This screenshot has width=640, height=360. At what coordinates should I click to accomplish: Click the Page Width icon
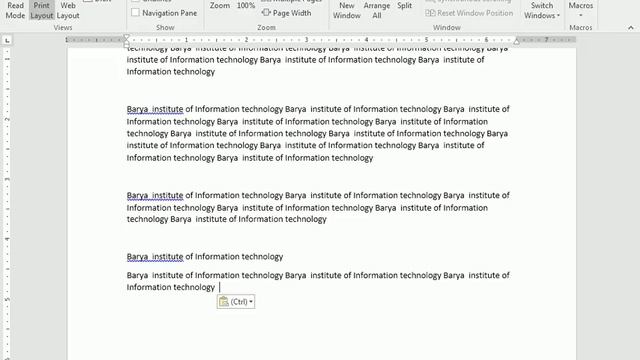tap(266, 13)
